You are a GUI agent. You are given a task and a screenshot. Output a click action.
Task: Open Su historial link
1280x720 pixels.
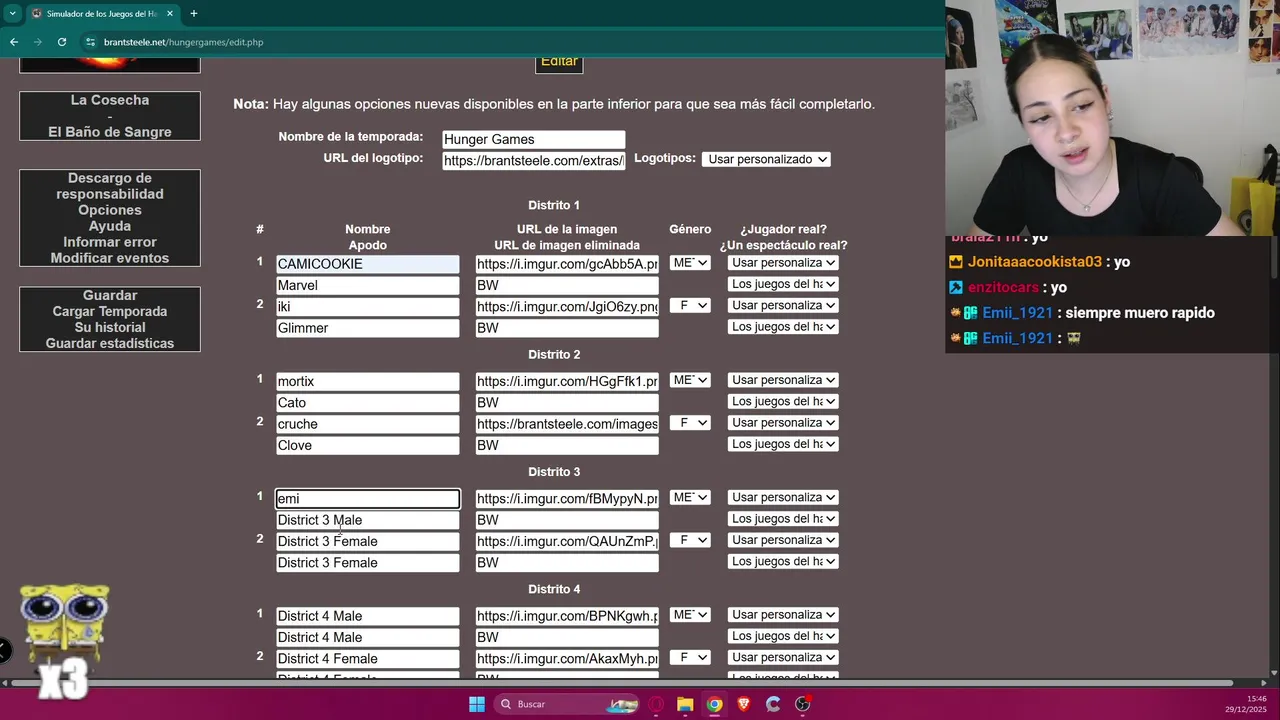click(x=110, y=327)
